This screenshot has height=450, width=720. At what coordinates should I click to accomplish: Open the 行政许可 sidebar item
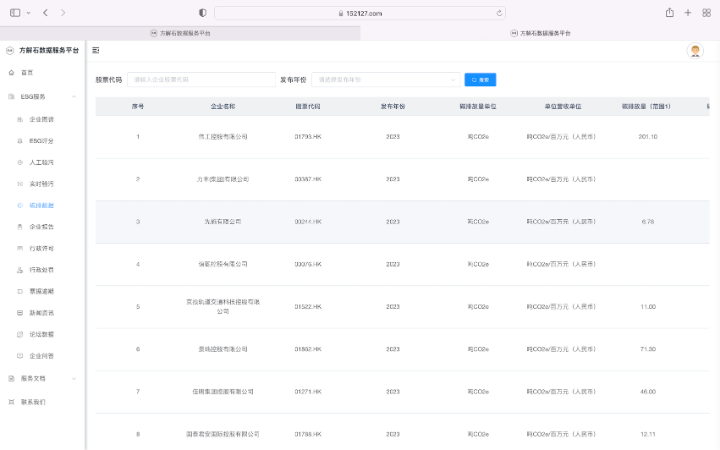pyautogui.click(x=42, y=248)
